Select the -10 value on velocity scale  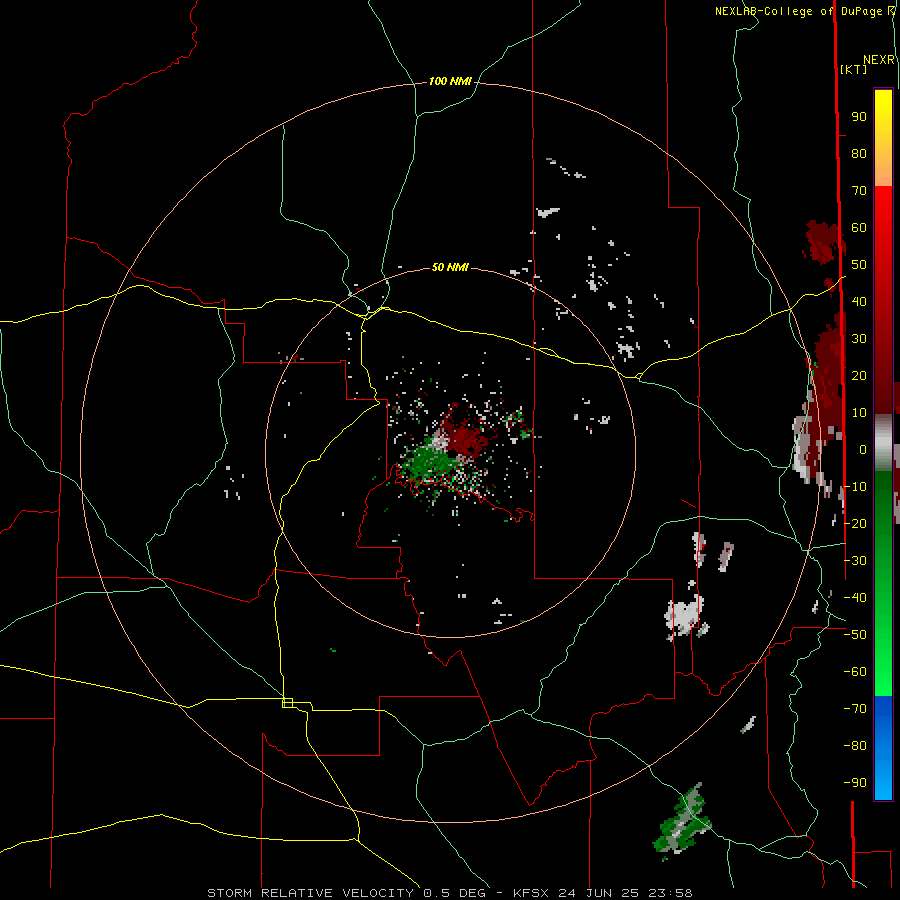pyautogui.click(x=855, y=487)
